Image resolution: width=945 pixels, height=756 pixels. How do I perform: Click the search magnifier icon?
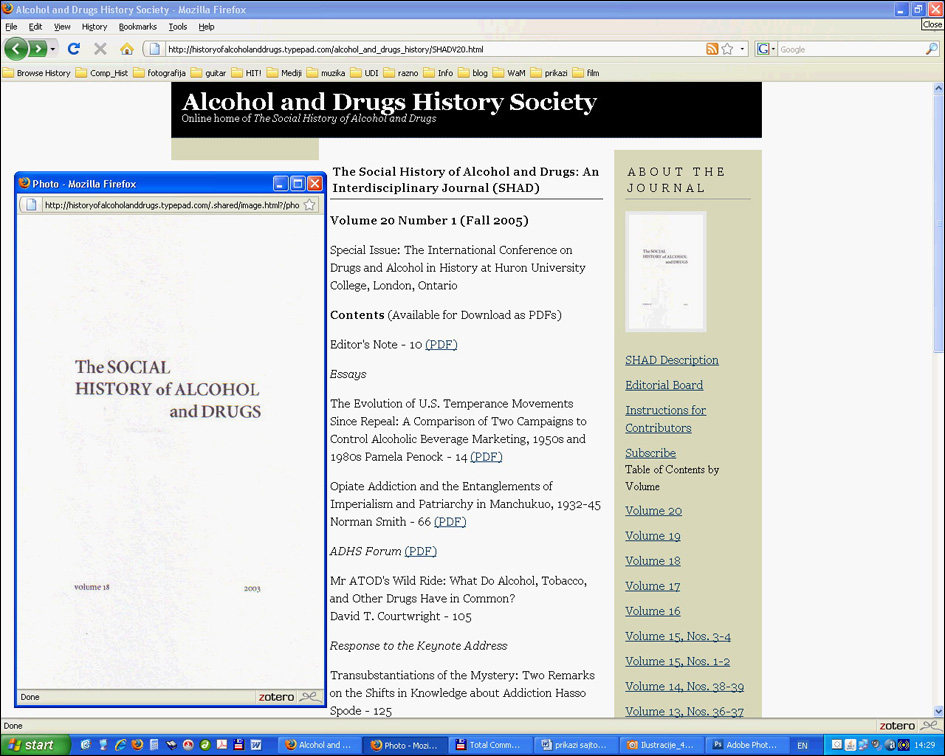[x=932, y=48]
